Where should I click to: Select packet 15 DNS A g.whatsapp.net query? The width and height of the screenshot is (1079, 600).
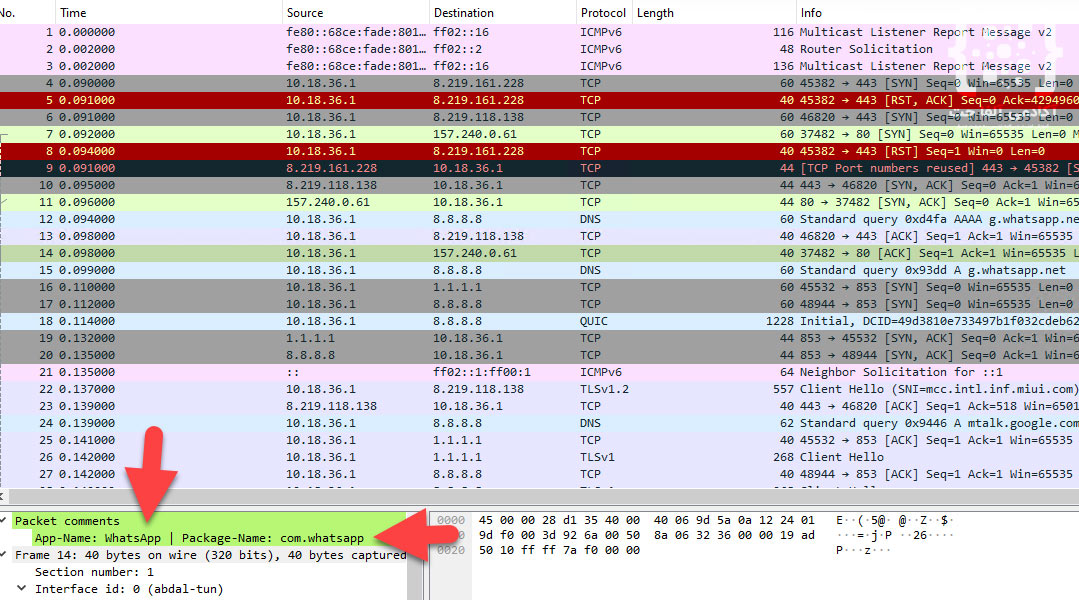540,270
